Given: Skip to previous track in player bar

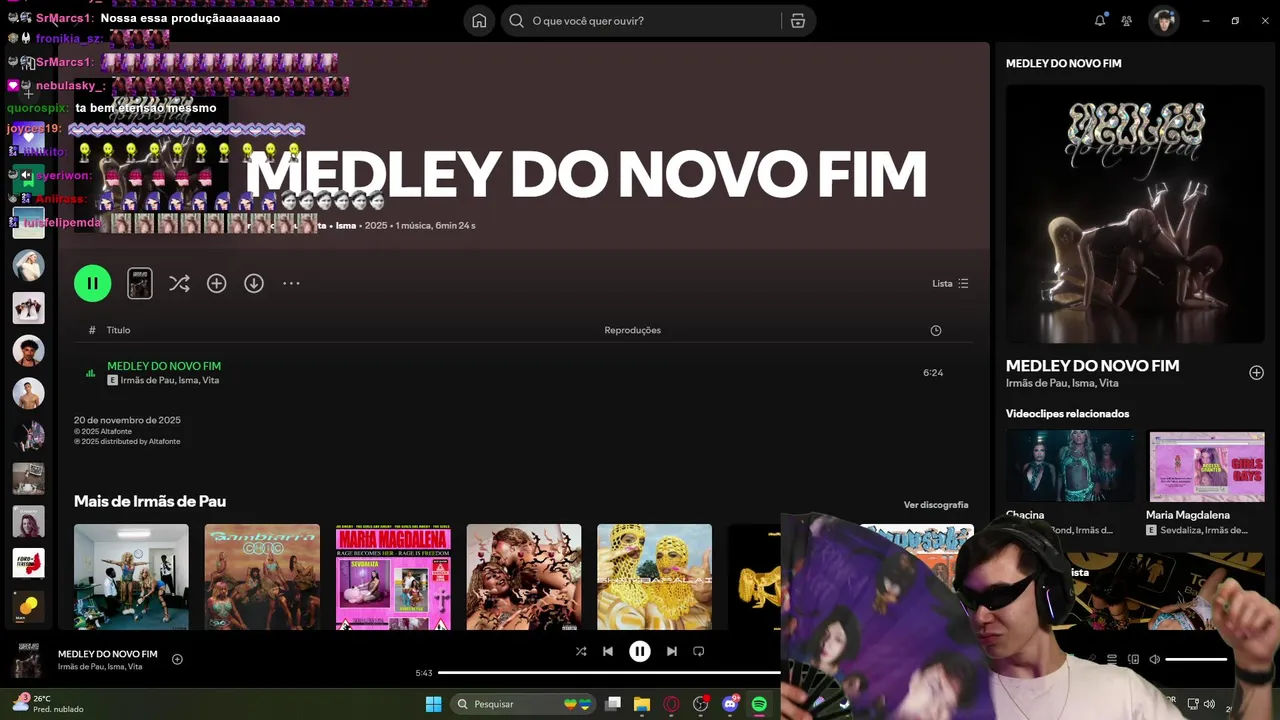Looking at the screenshot, I should tap(608, 651).
